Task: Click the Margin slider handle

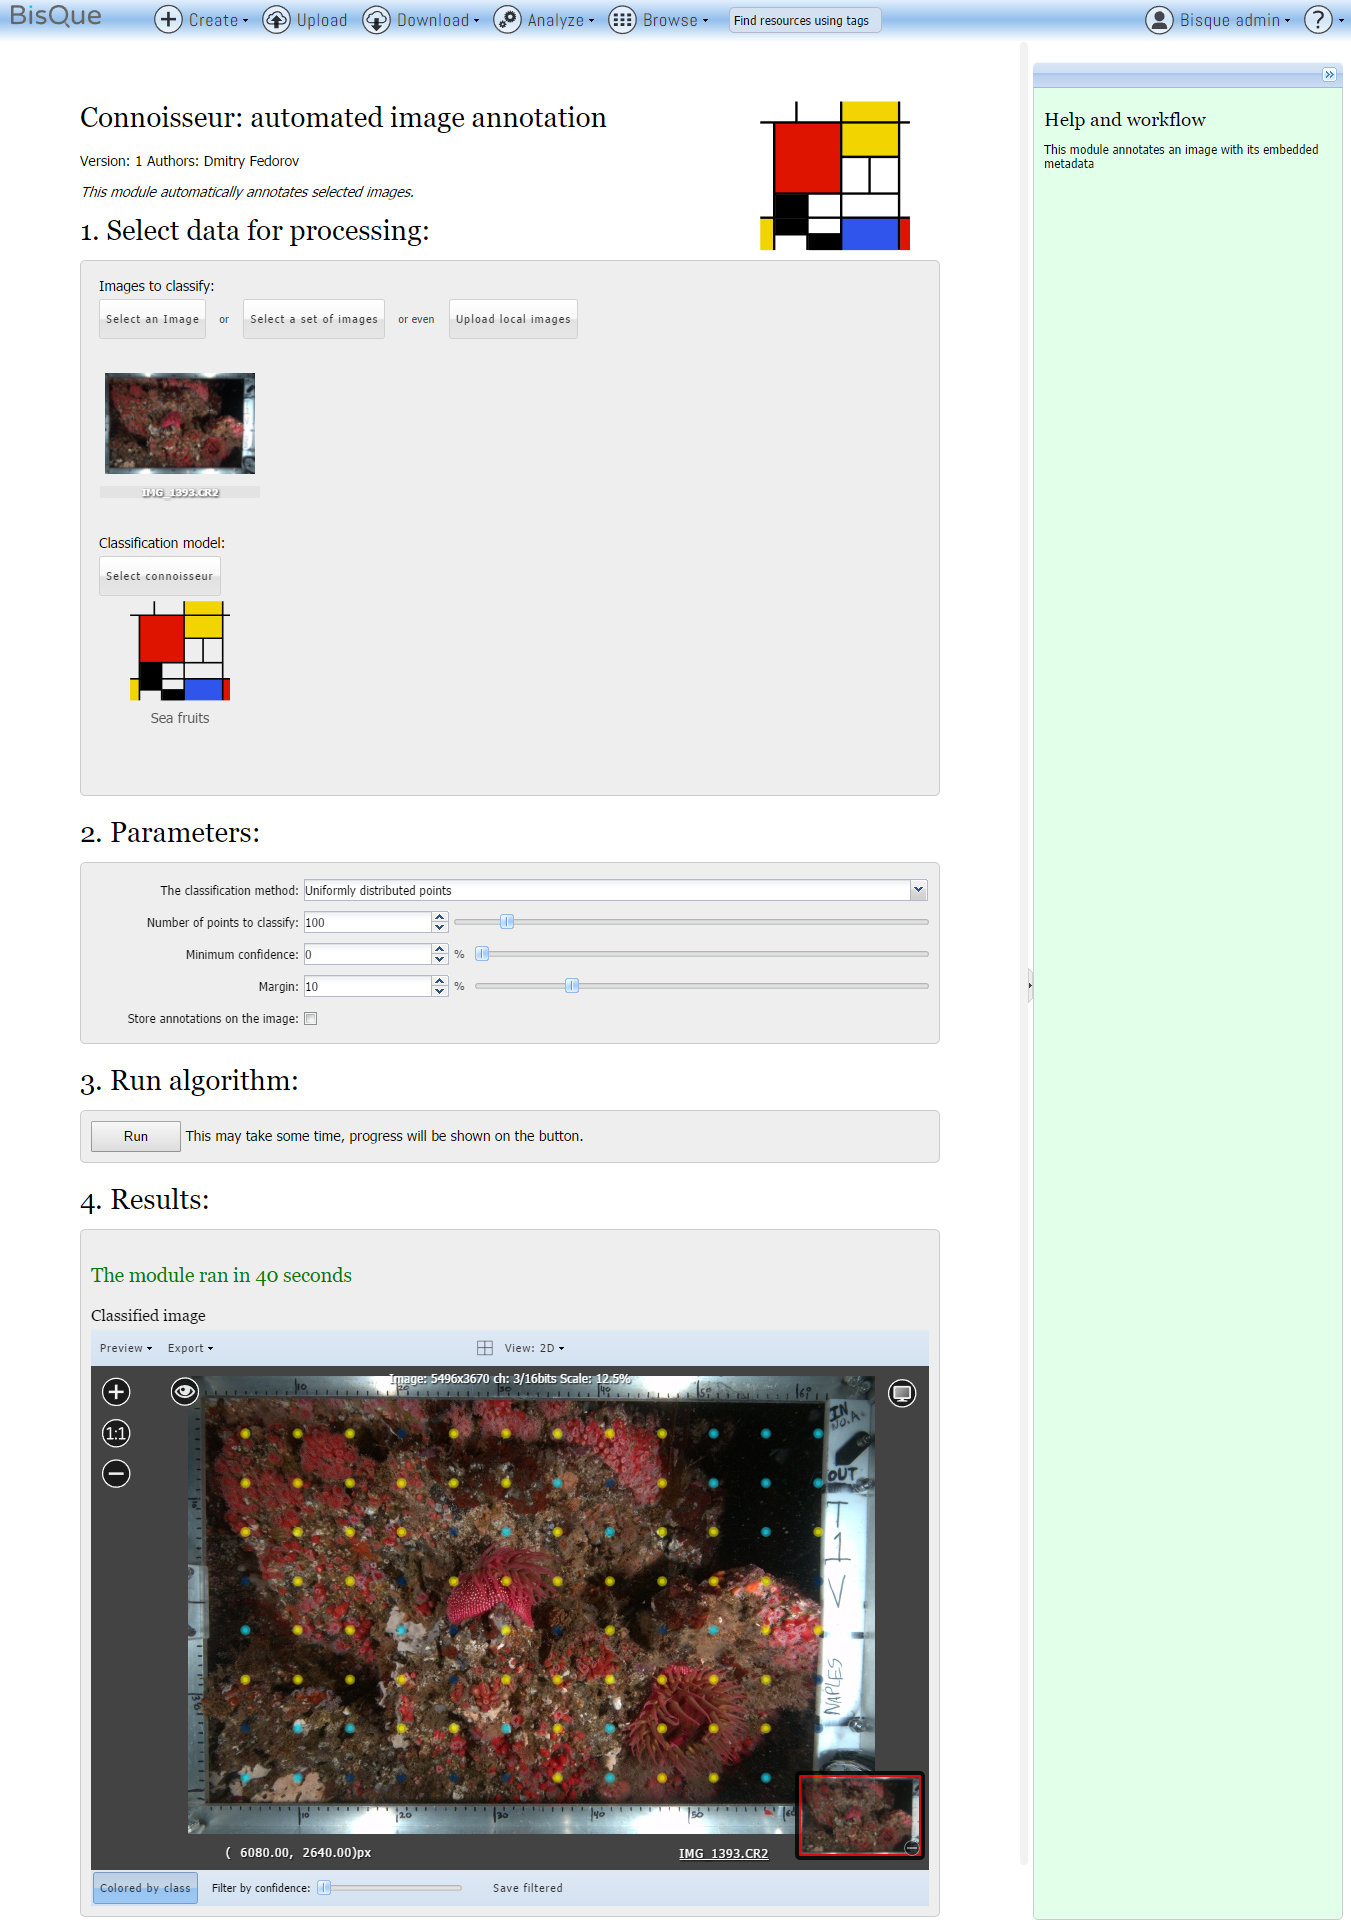Action: coord(572,986)
